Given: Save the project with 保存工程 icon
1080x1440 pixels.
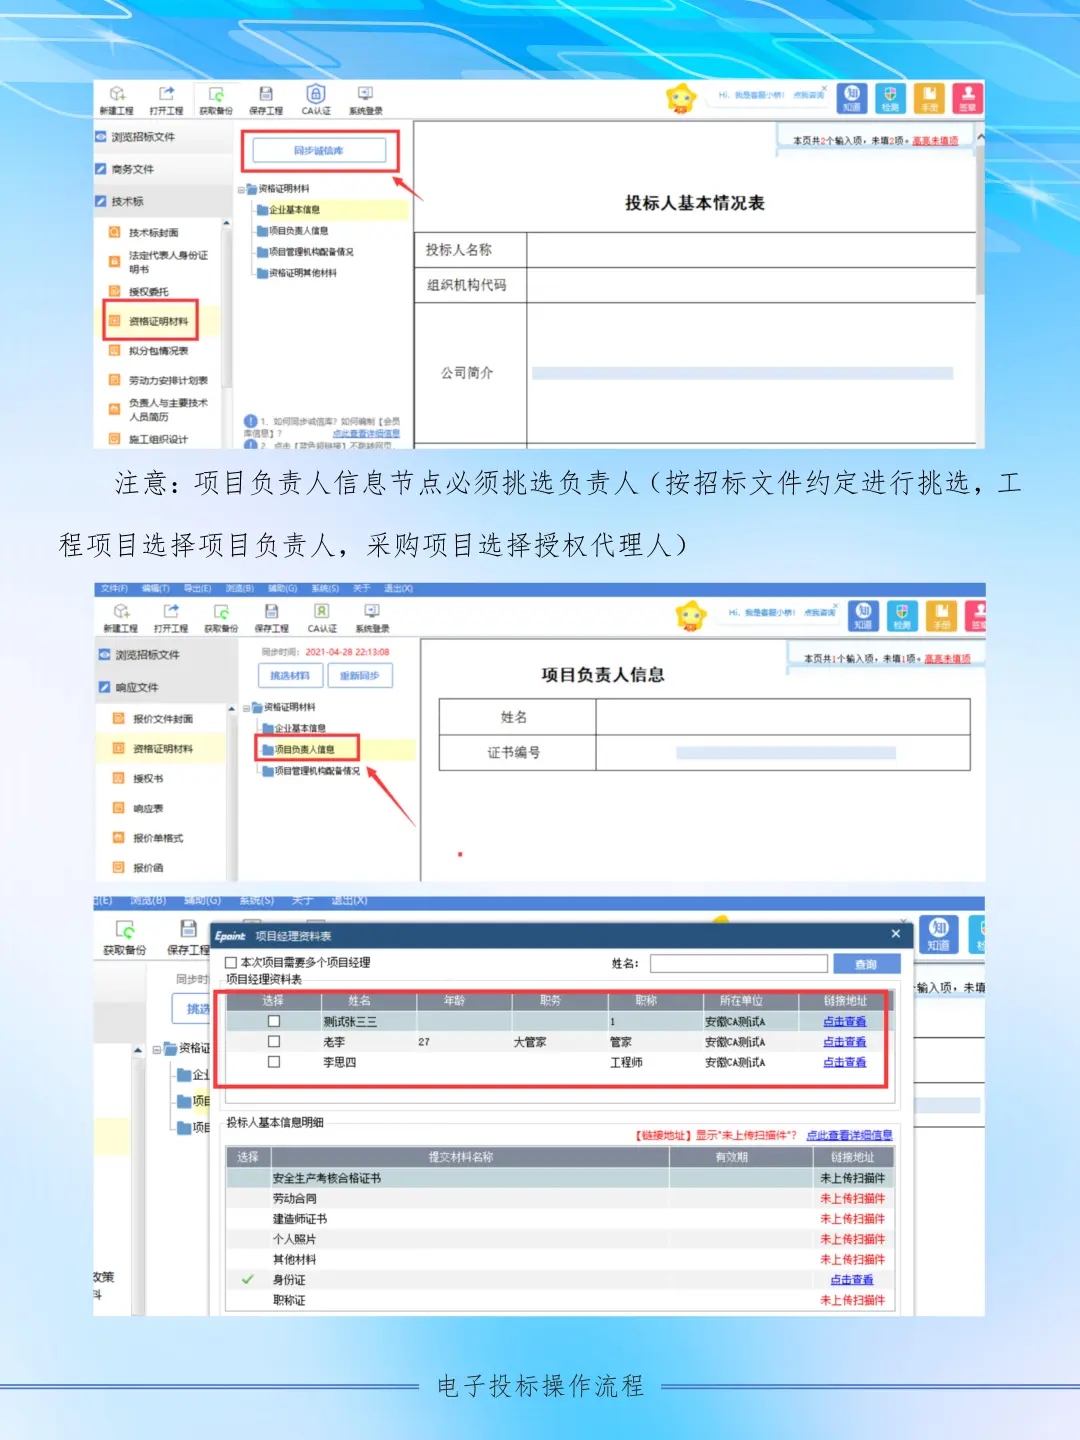Looking at the screenshot, I should tap(268, 97).
